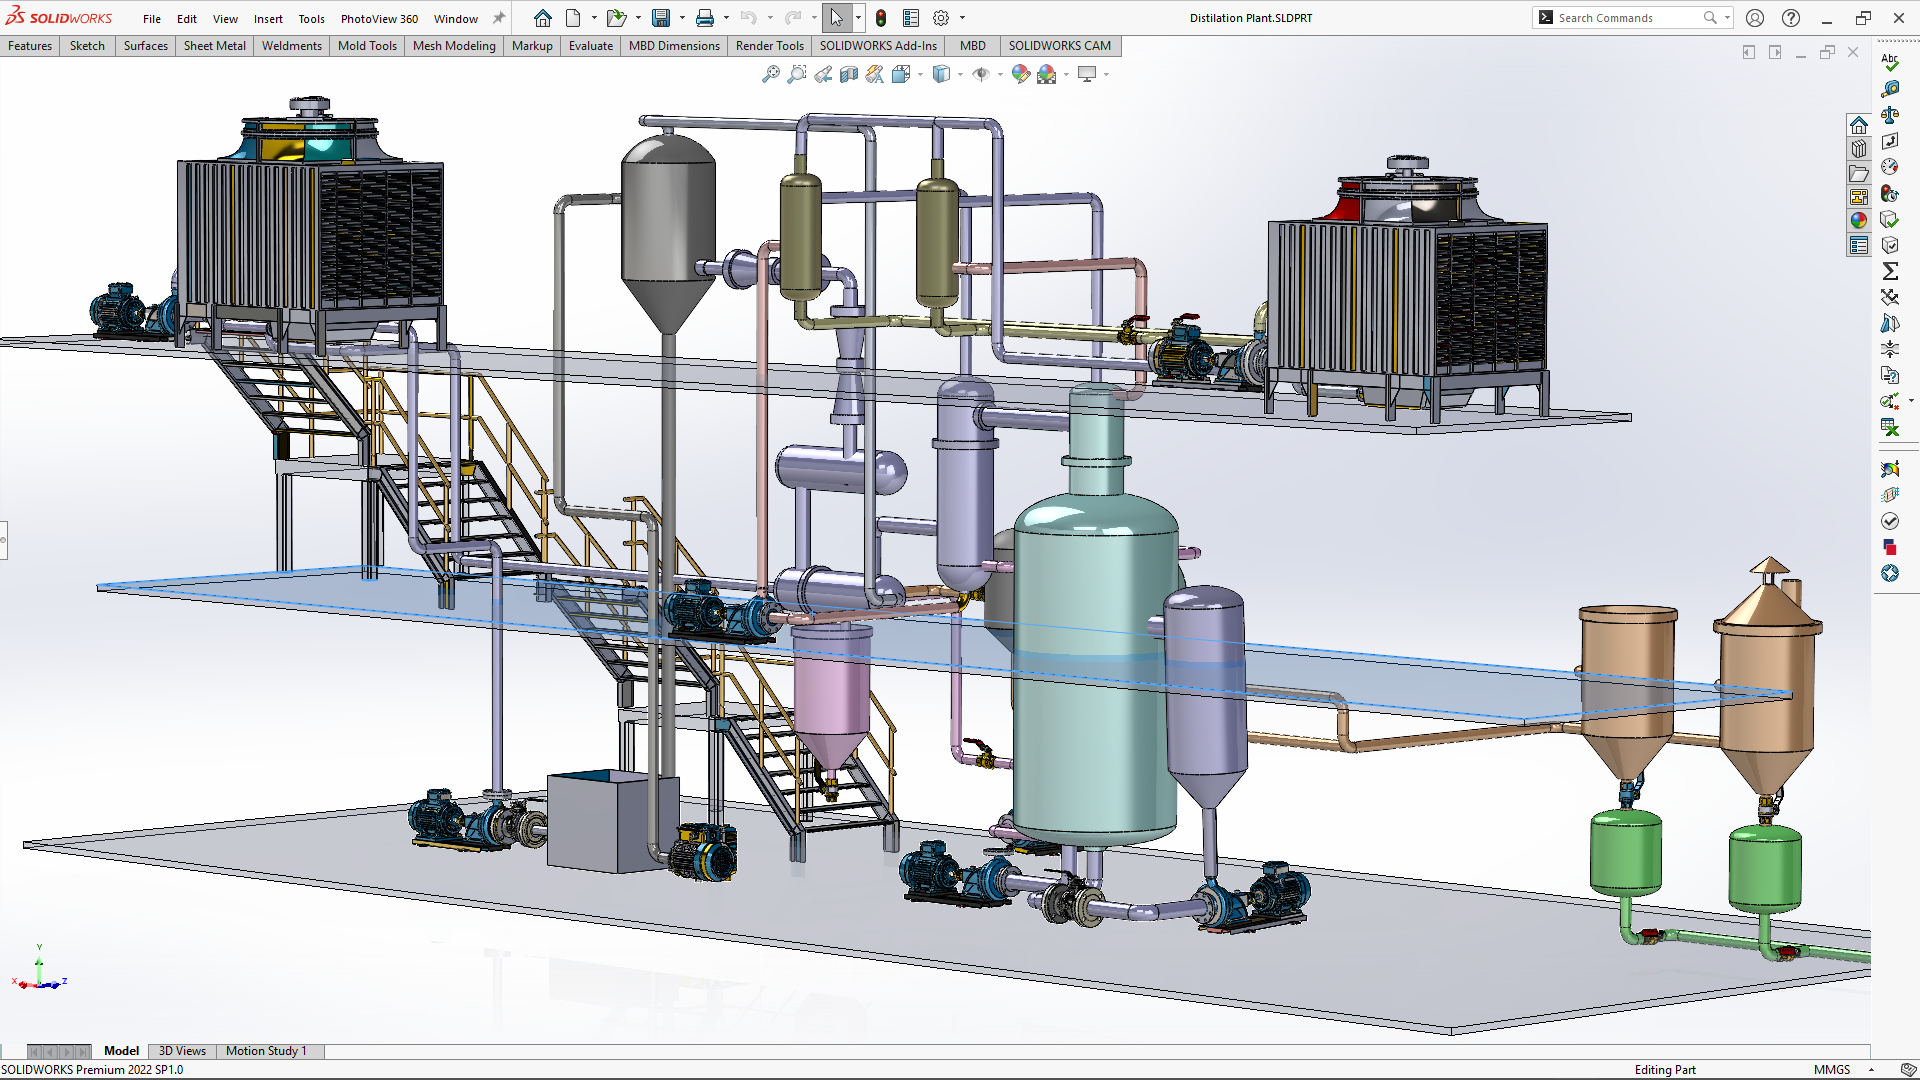Expand the Print dropdown arrow
The height and width of the screenshot is (1080, 1920).
pos(726,18)
